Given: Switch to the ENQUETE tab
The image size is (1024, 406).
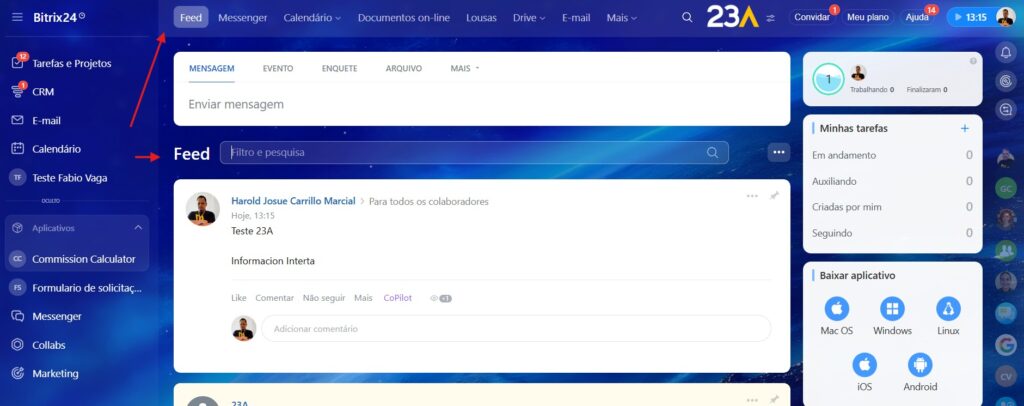Looking at the screenshot, I should [339, 69].
